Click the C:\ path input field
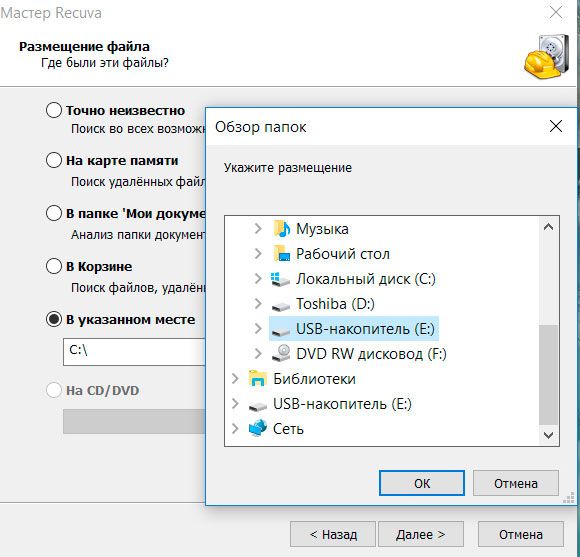 click(x=134, y=351)
